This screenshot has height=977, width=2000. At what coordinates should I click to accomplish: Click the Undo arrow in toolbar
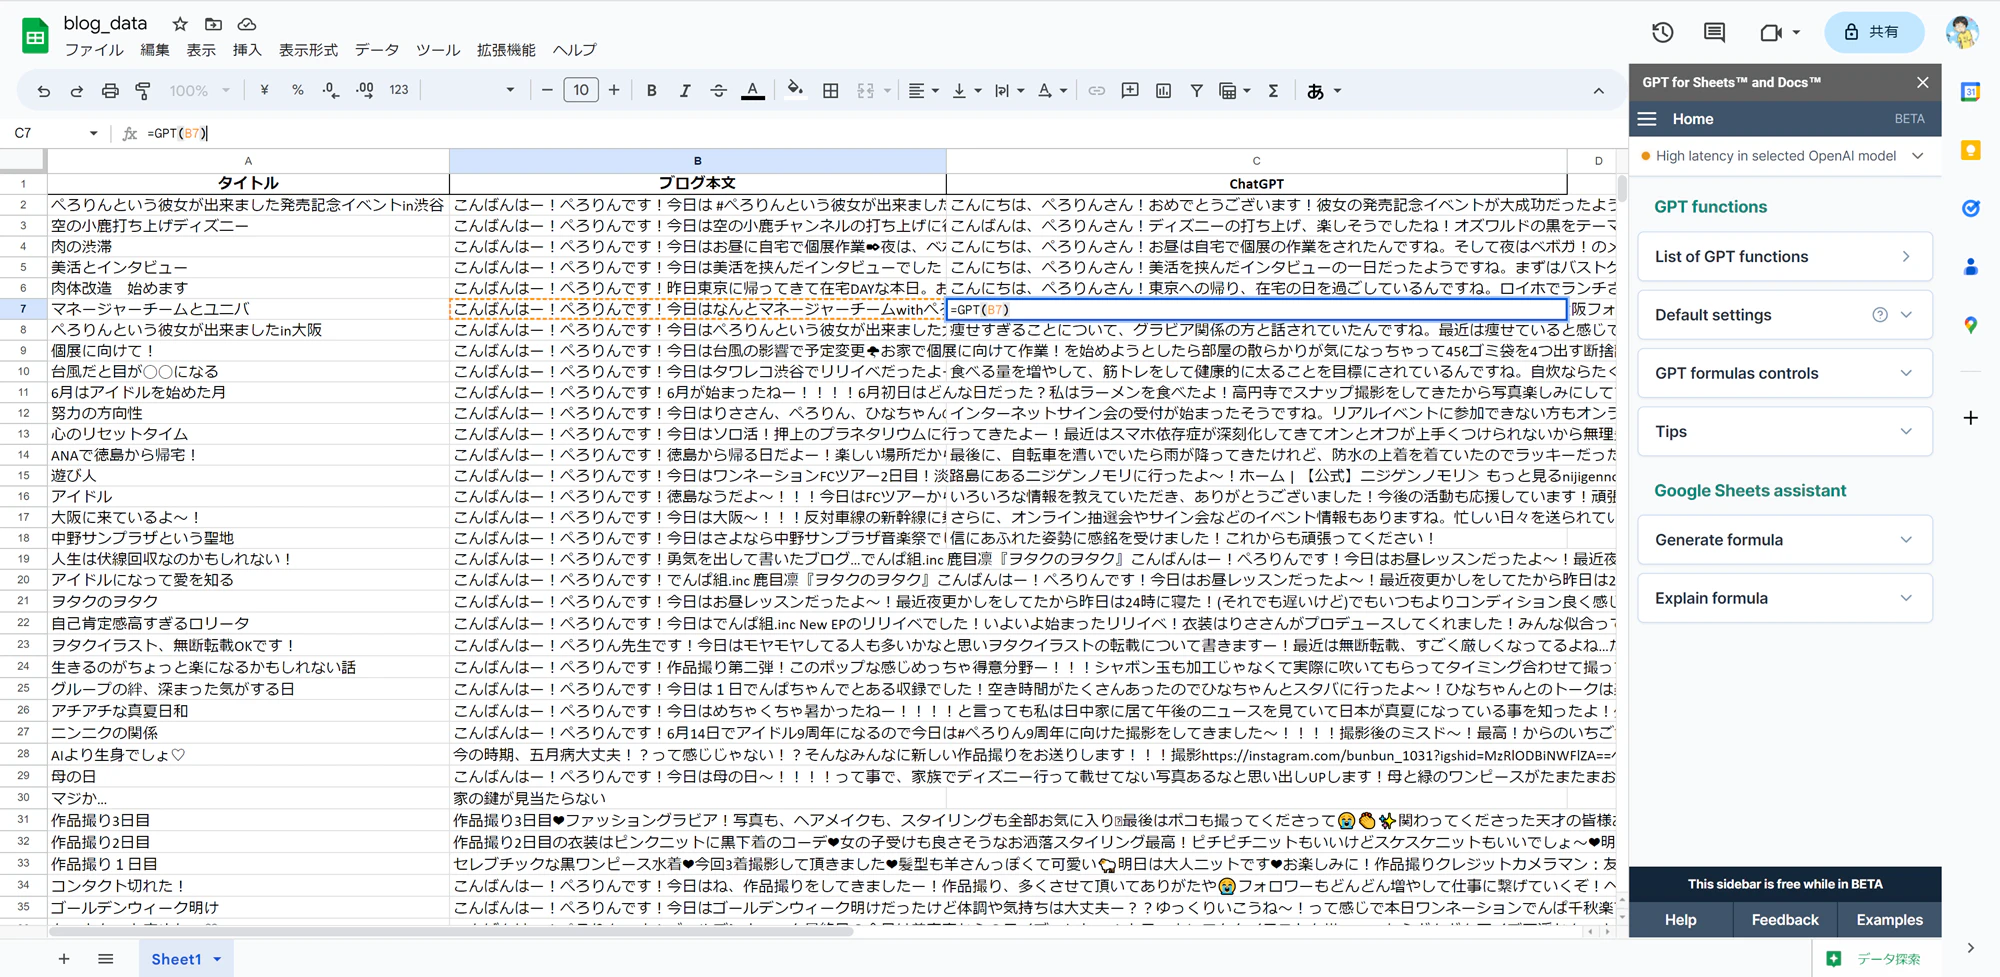[43, 91]
